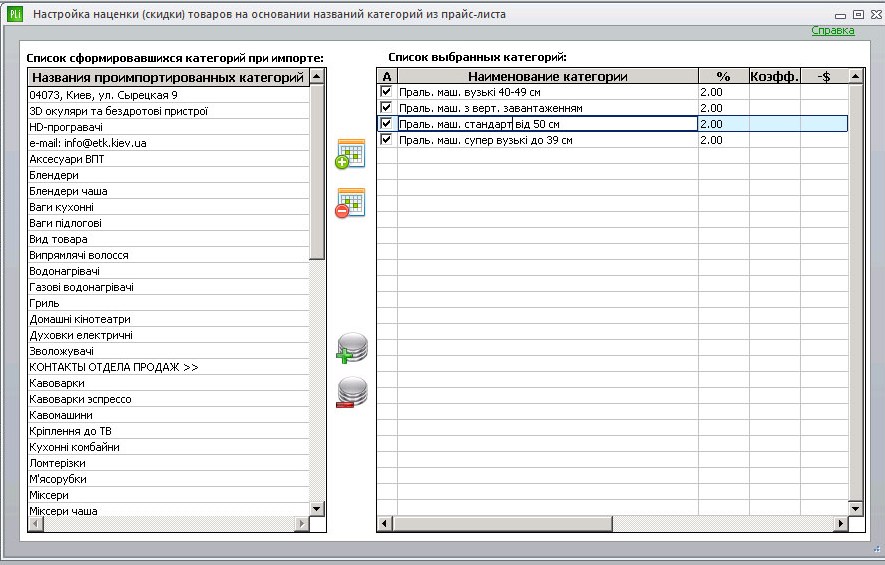Select the 2.00 percent cell for супер вузькі до 39 см

[724, 140]
